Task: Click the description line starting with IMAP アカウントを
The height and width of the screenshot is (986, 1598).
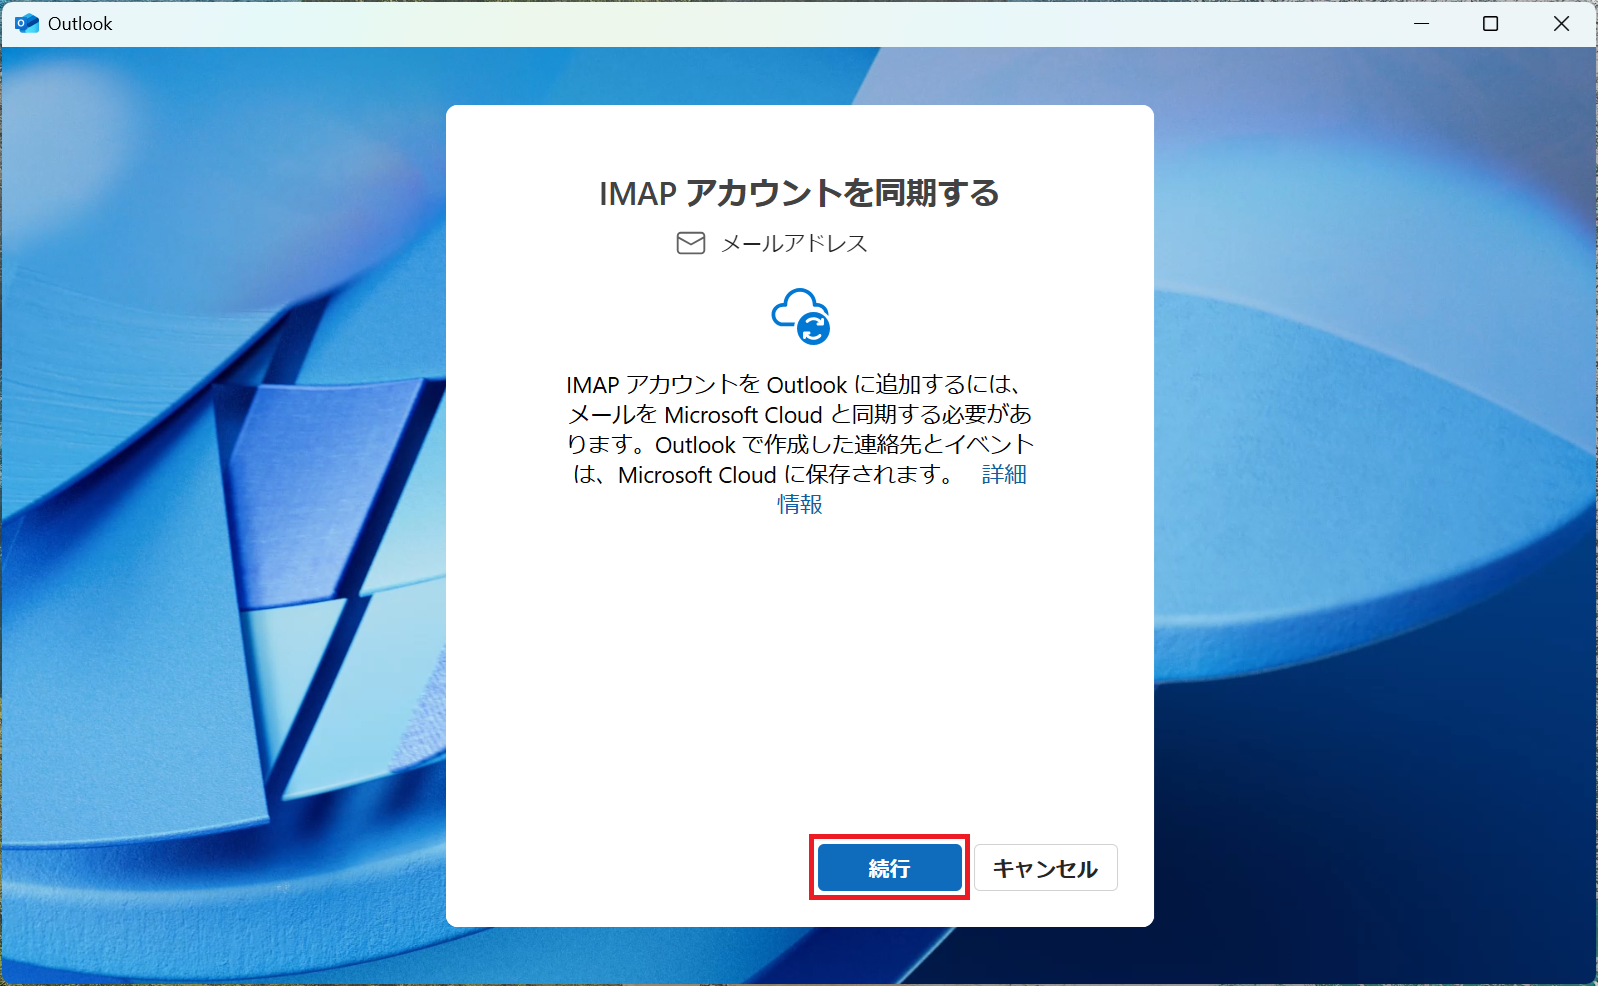Action: click(794, 385)
